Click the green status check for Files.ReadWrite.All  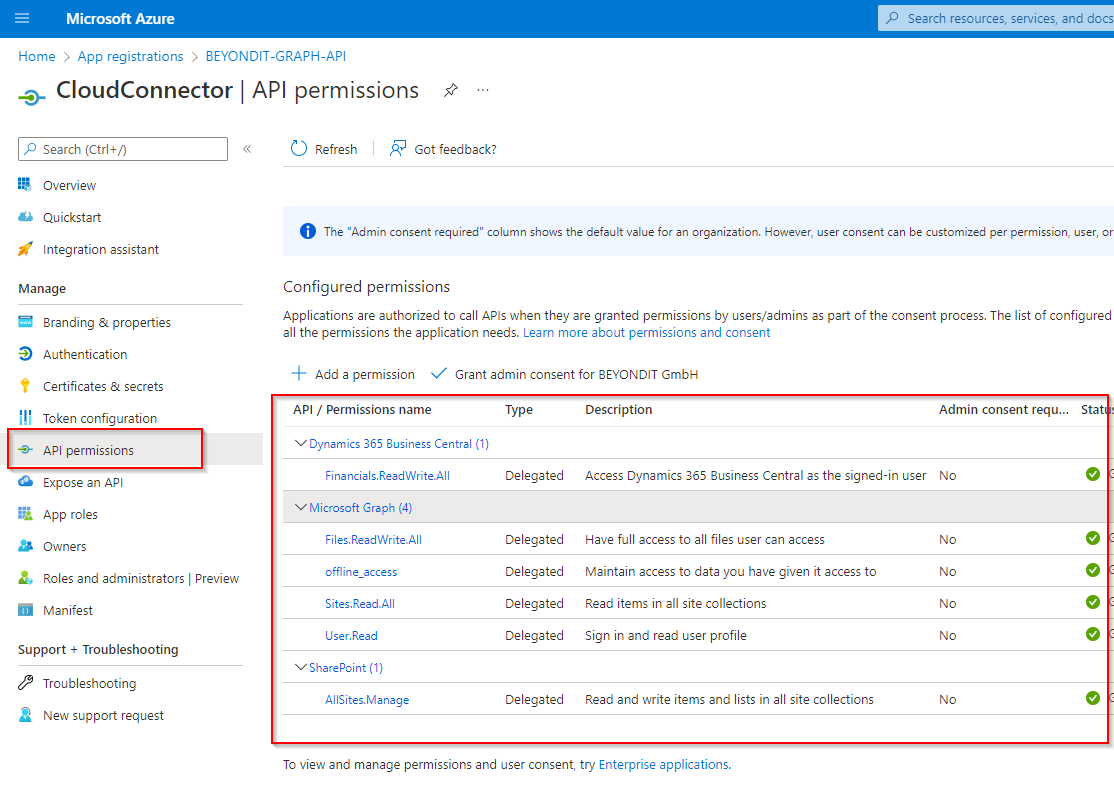pos(1093,539)
